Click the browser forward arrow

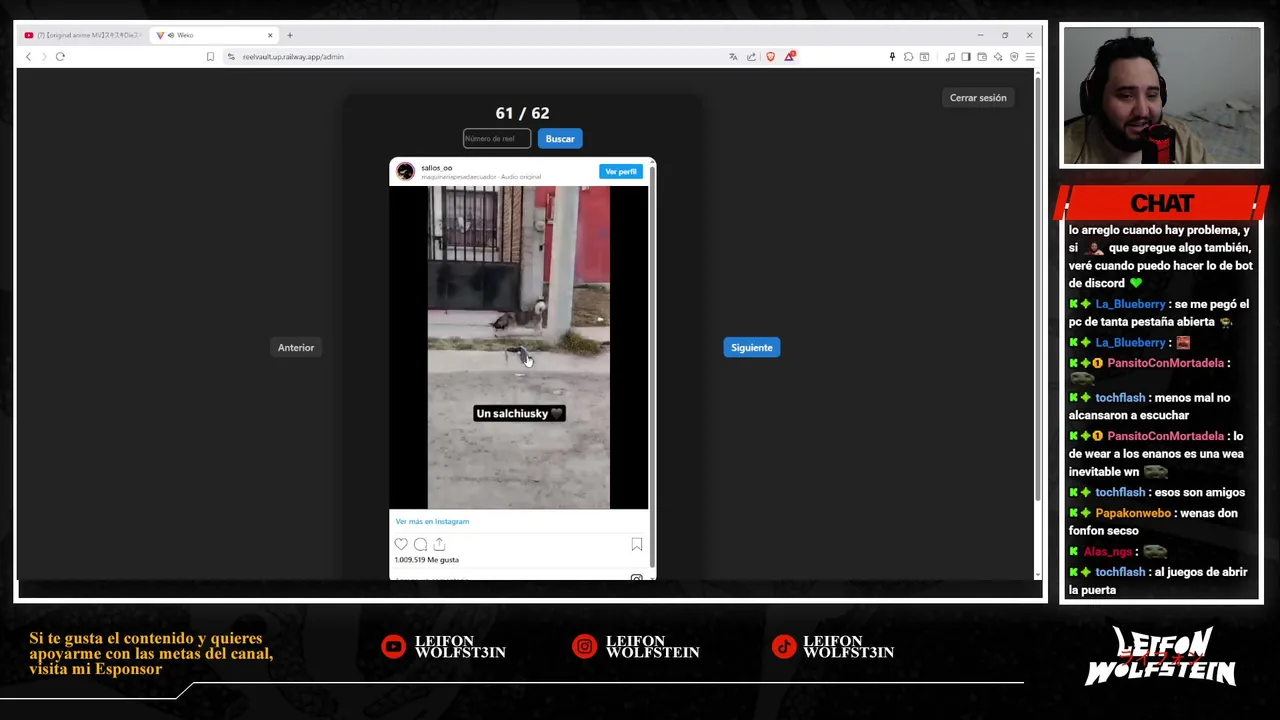[43, 57]
